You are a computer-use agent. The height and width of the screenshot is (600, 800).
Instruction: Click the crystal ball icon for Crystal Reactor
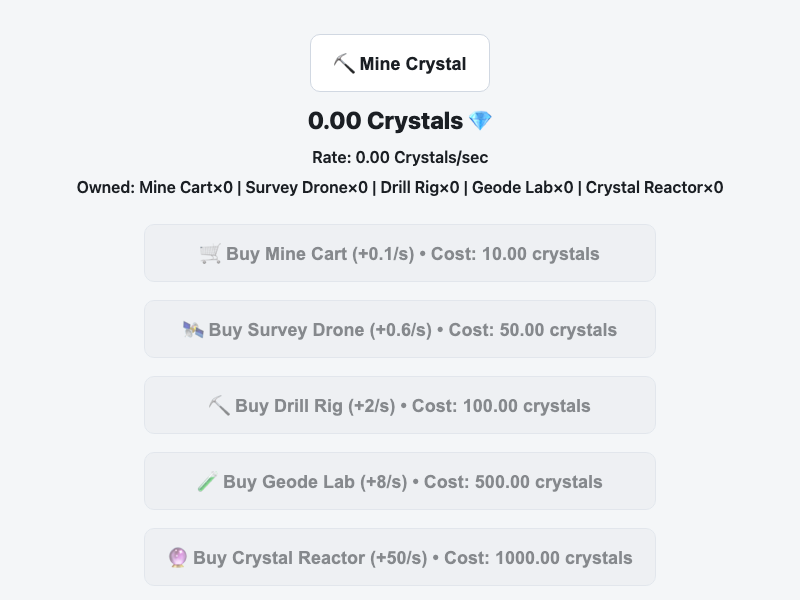179,558
